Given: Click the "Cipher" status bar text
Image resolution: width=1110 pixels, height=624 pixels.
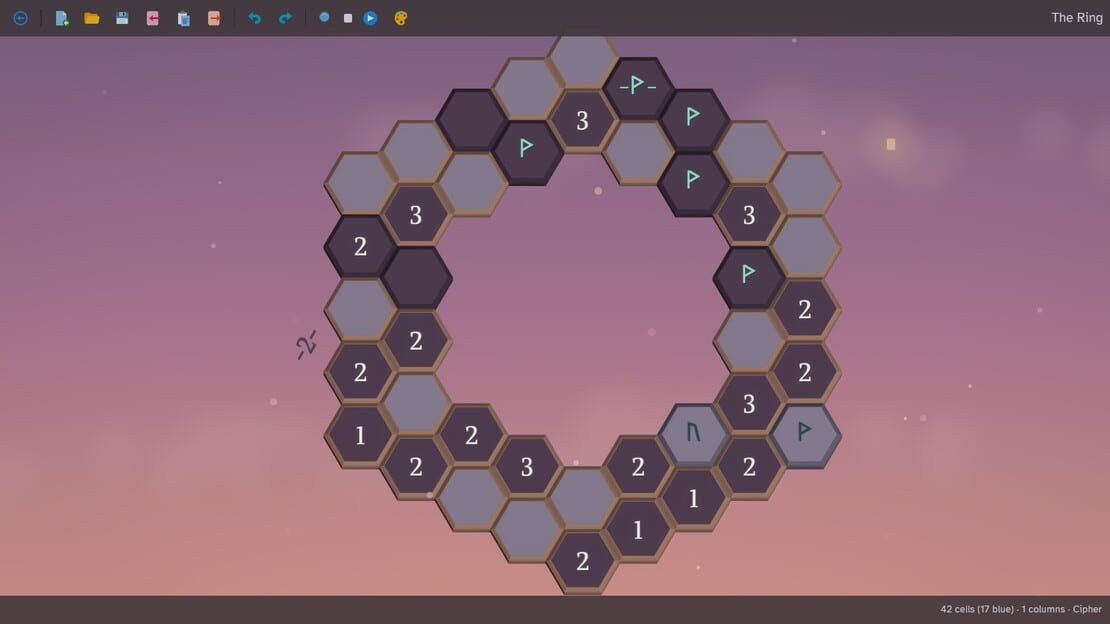Looking at the screenshot, I should (1087, 609).
